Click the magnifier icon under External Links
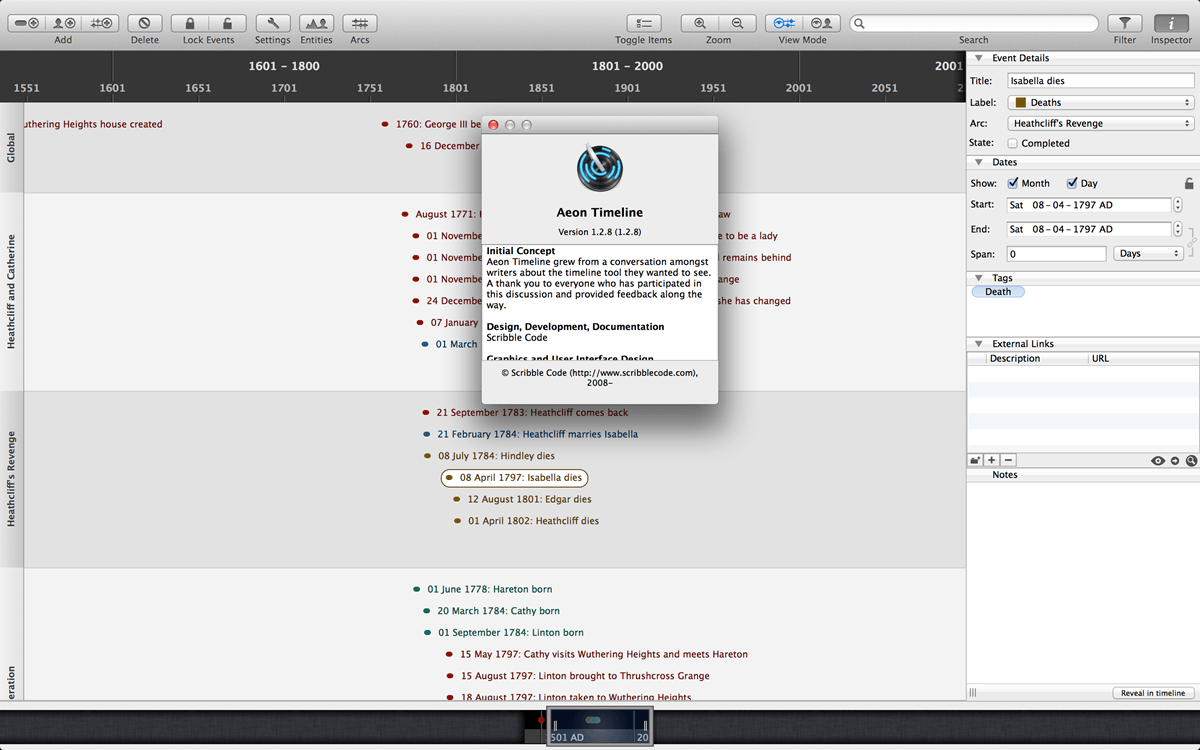This screenshot has width=1200, height=750. tap(1191, 461)
